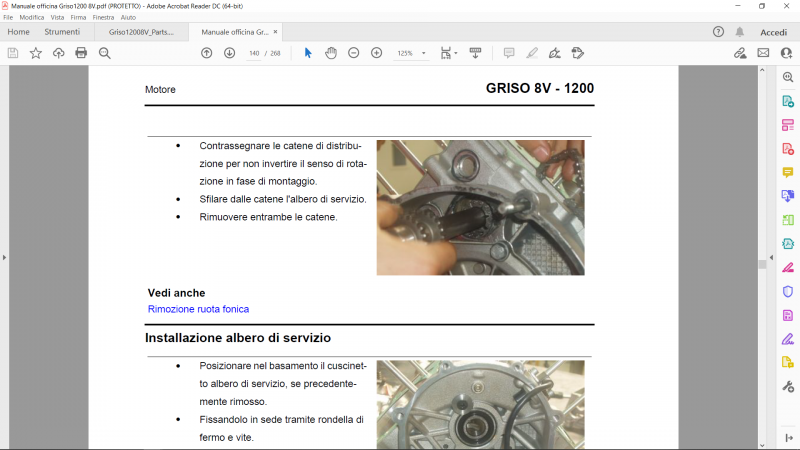Image resolution: width=800 pixels, height=450 pixels.
Task: Click scrollbar down arrow
Action: [x=762, y=445]
